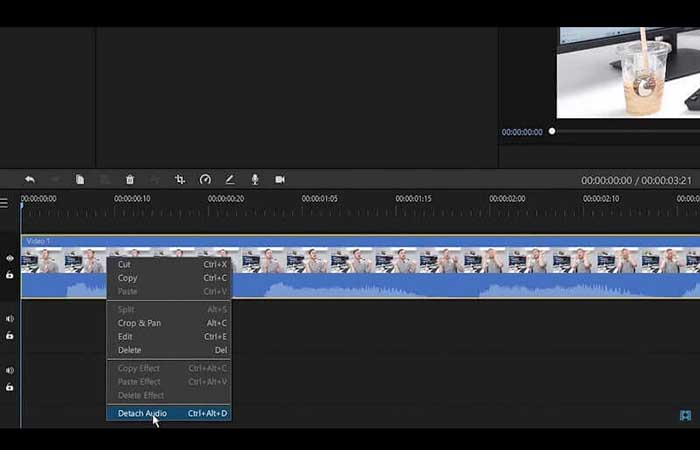Click the microphone voiceover icon
700x450 pixels.
point(255,179)
